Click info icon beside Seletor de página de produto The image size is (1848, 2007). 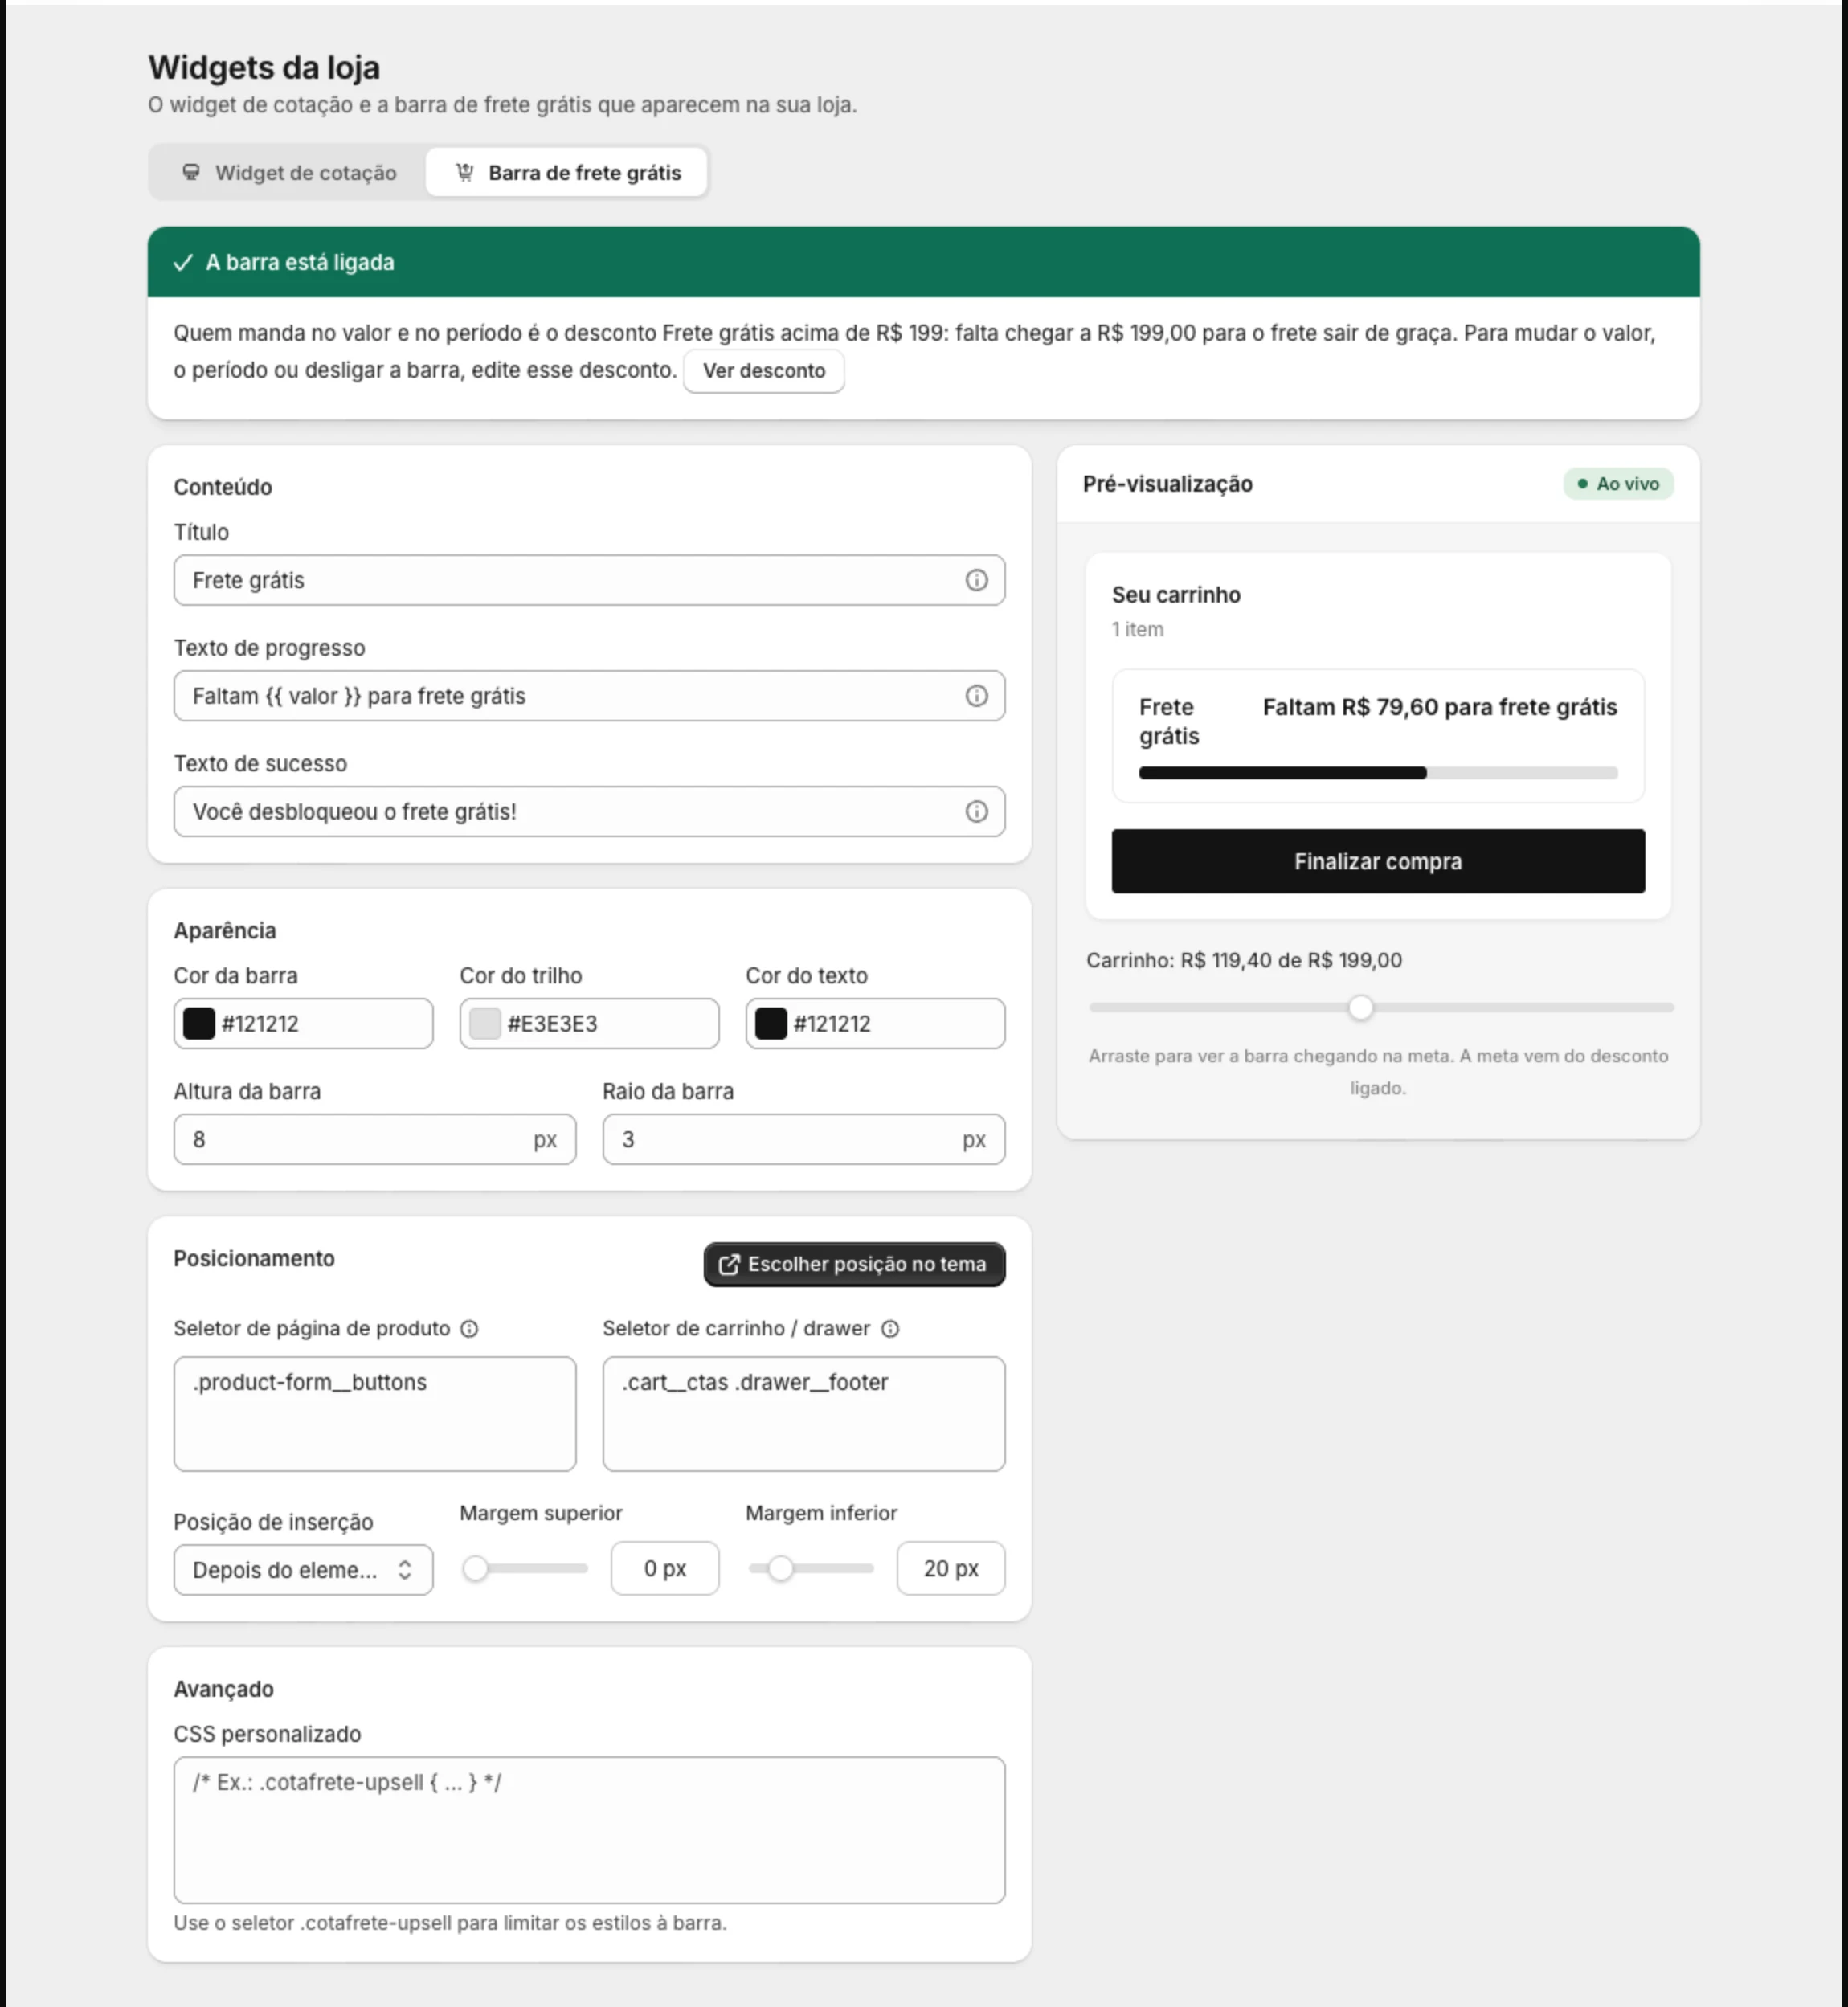pos(469,1328)
